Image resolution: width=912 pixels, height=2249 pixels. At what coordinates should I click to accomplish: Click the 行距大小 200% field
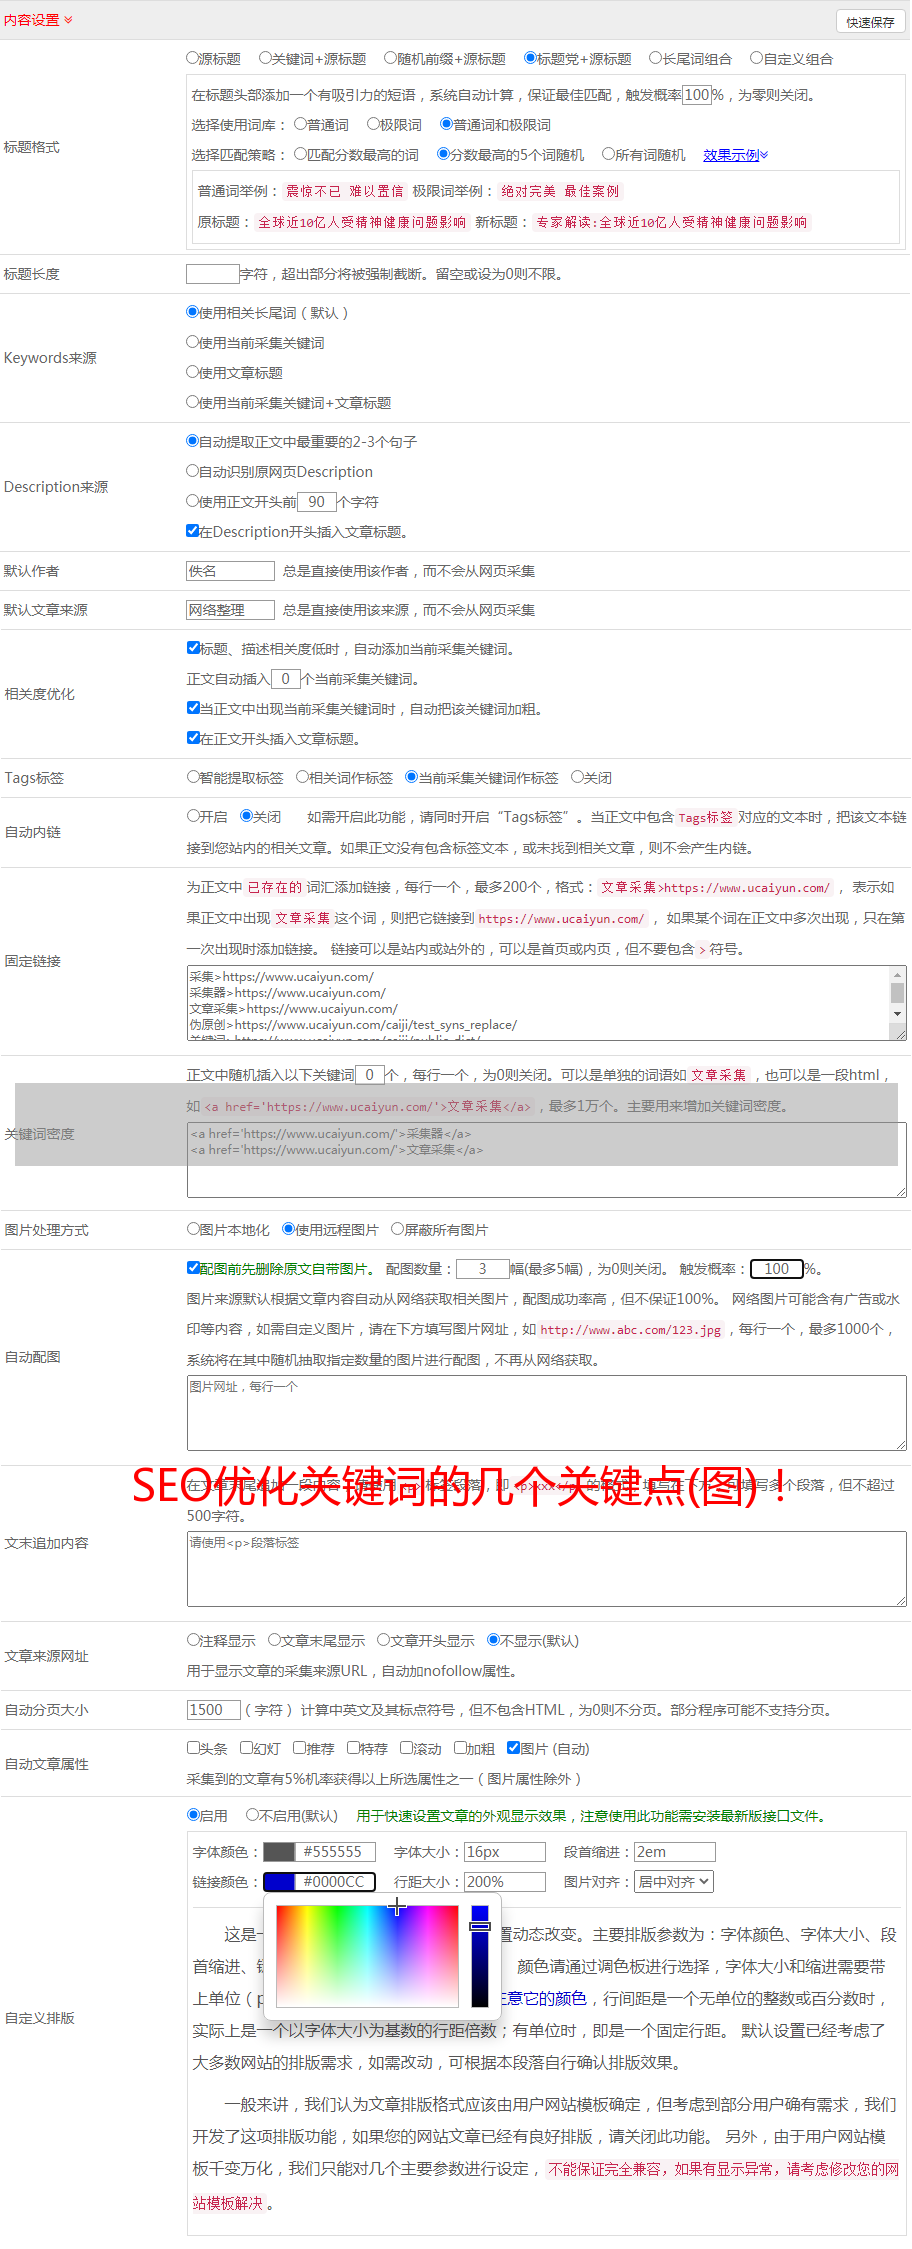pos(505,1882)
